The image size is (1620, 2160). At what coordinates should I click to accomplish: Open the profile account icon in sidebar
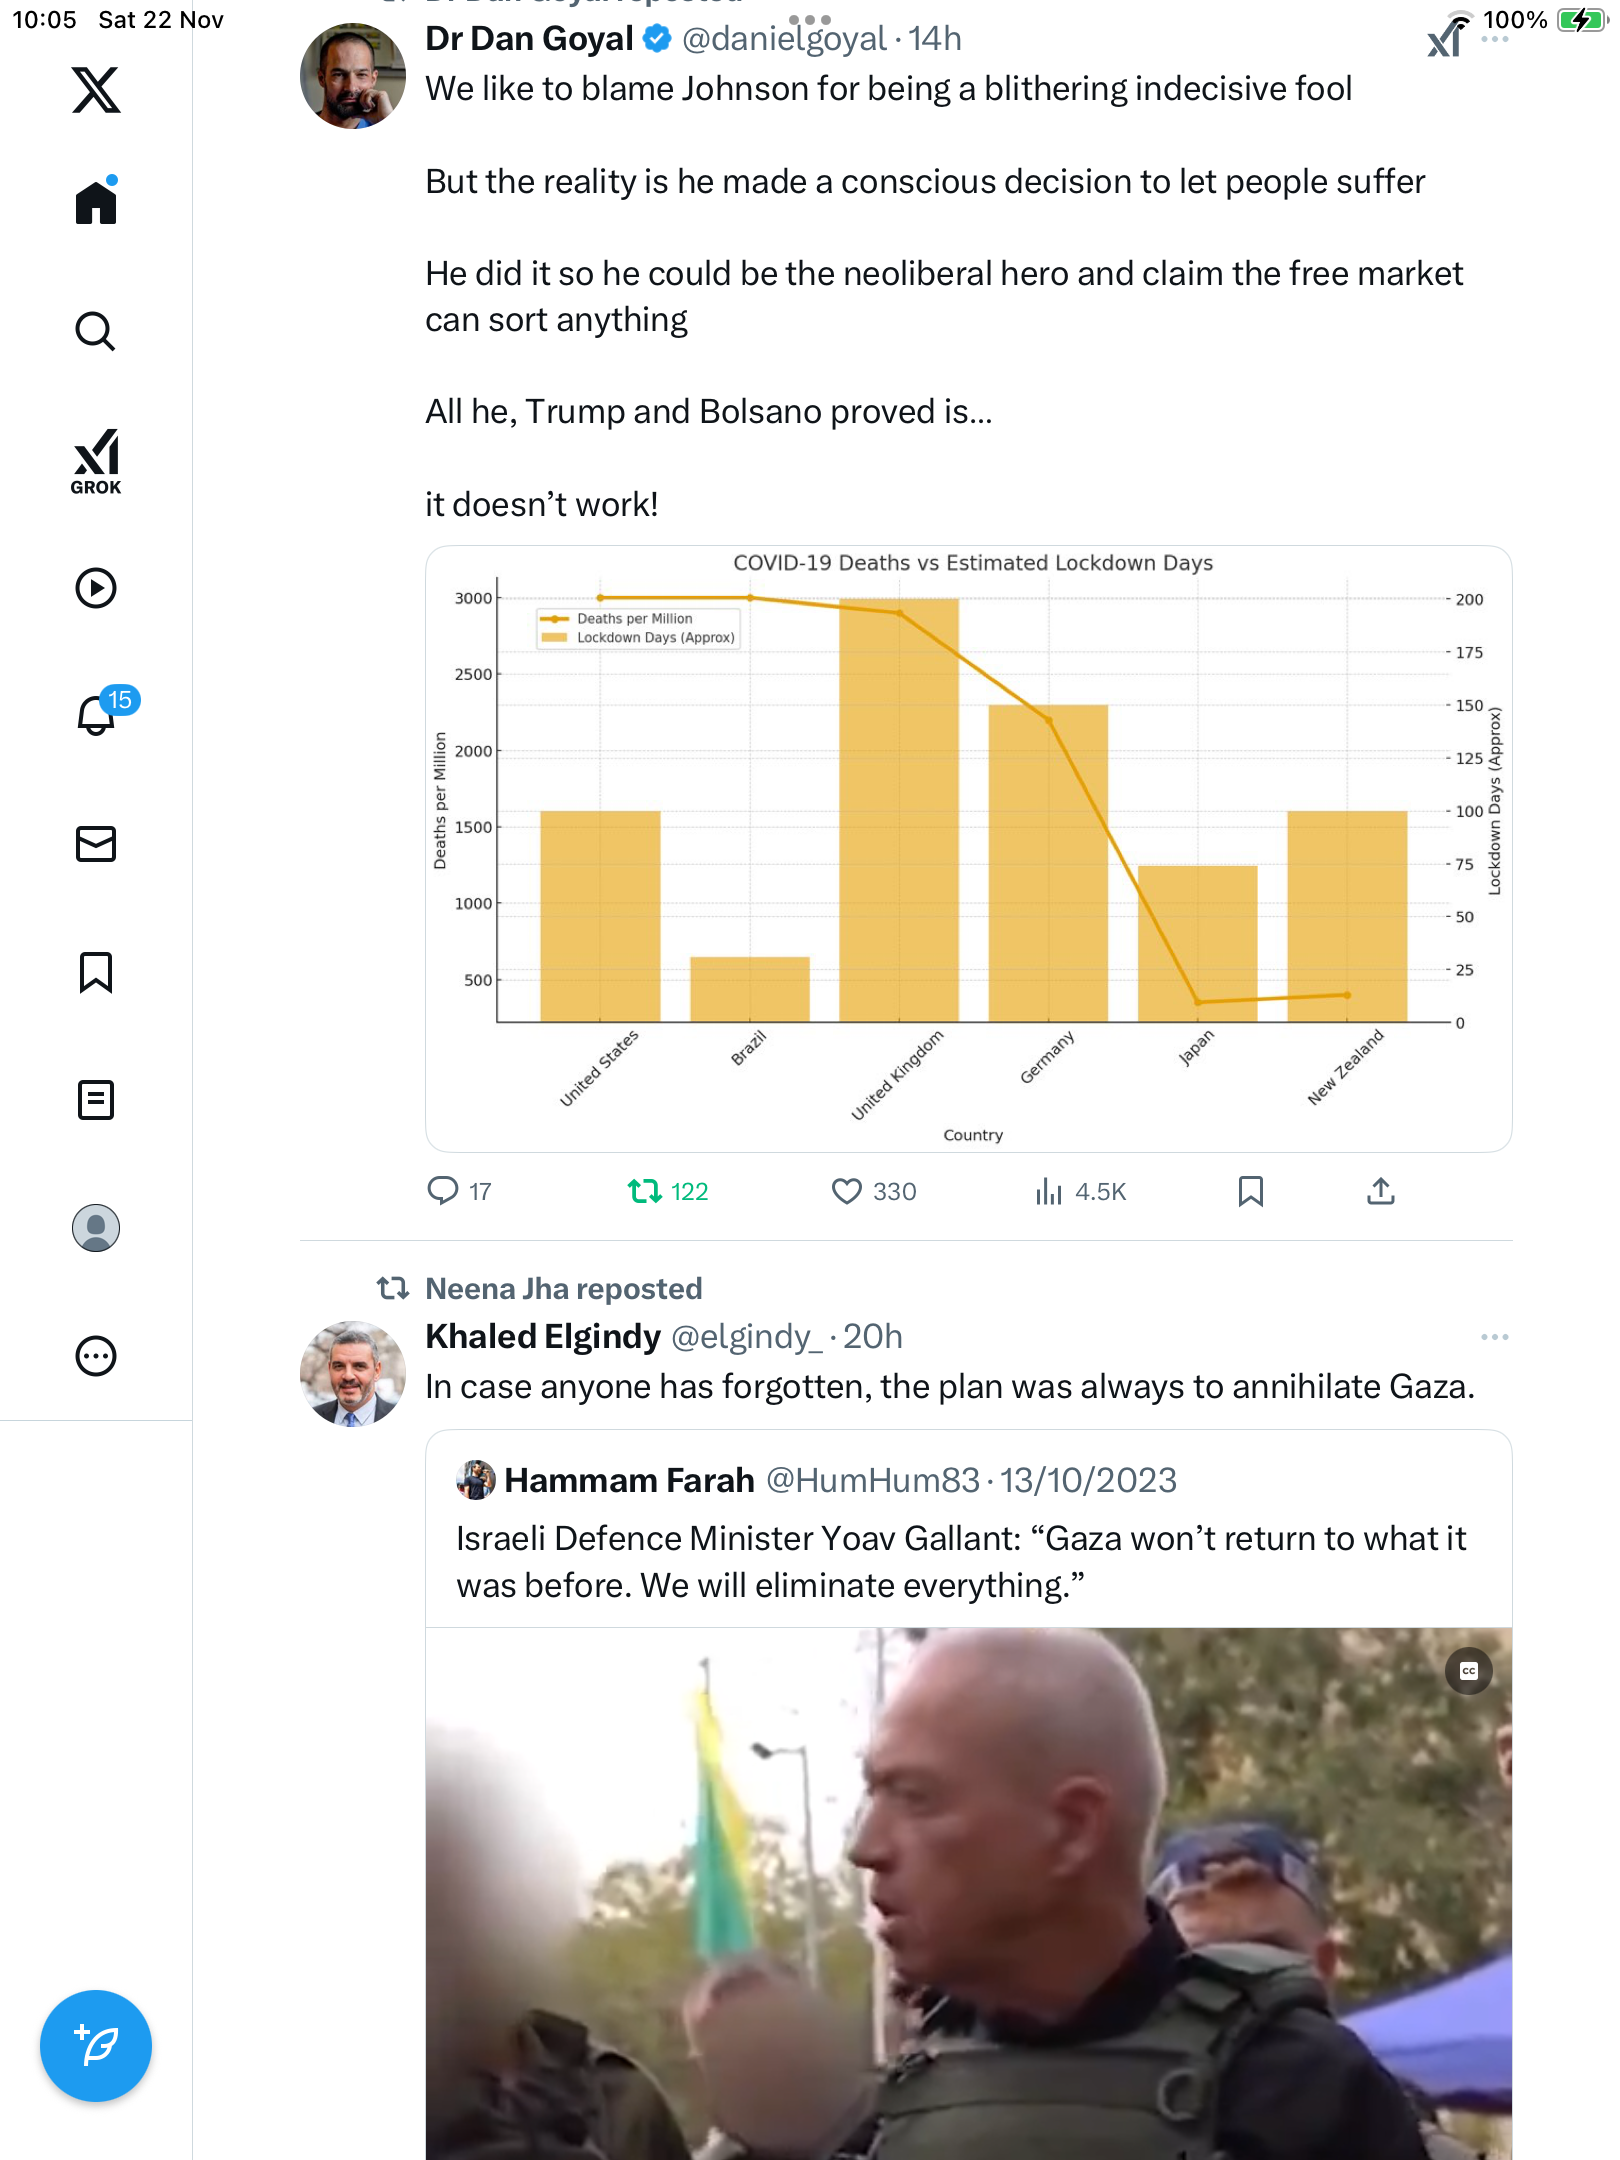[96, 1228]
